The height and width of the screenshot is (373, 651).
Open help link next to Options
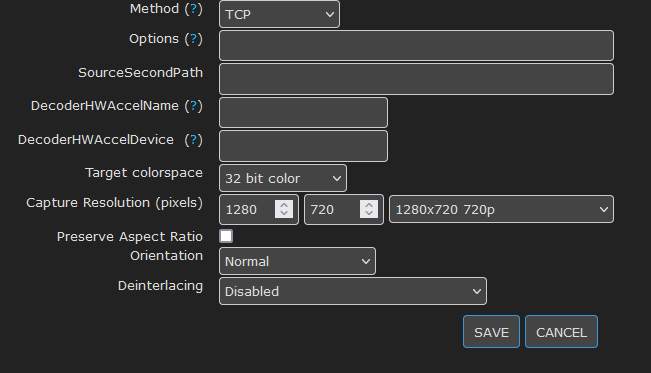193,39
